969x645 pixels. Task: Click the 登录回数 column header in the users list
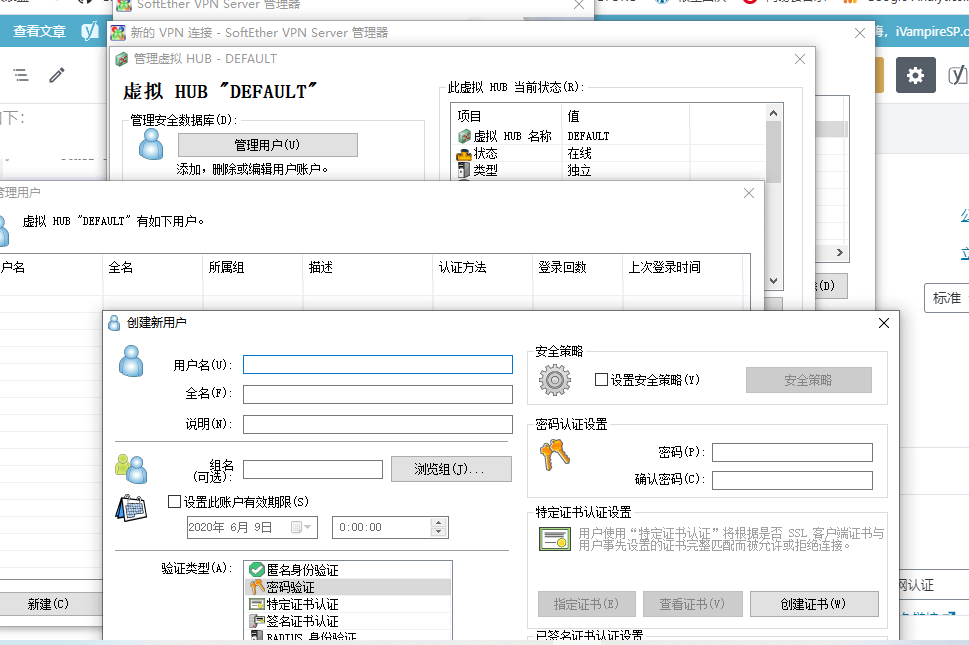577,267
